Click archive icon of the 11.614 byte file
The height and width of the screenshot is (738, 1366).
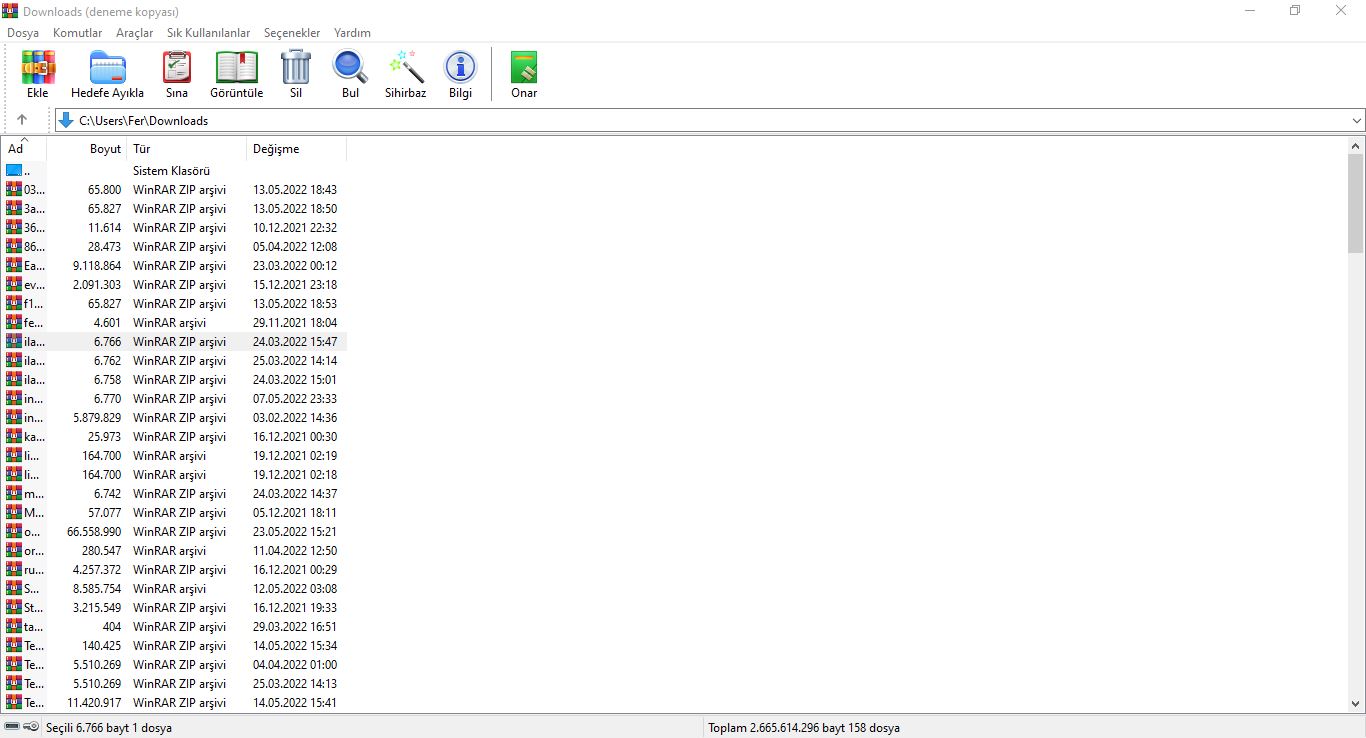click(14, 228)
